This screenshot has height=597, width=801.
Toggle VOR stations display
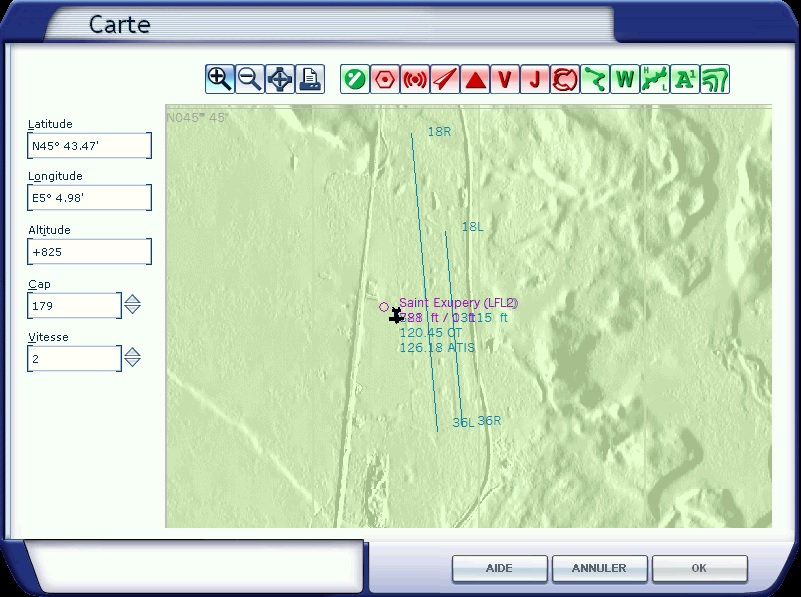385,79
